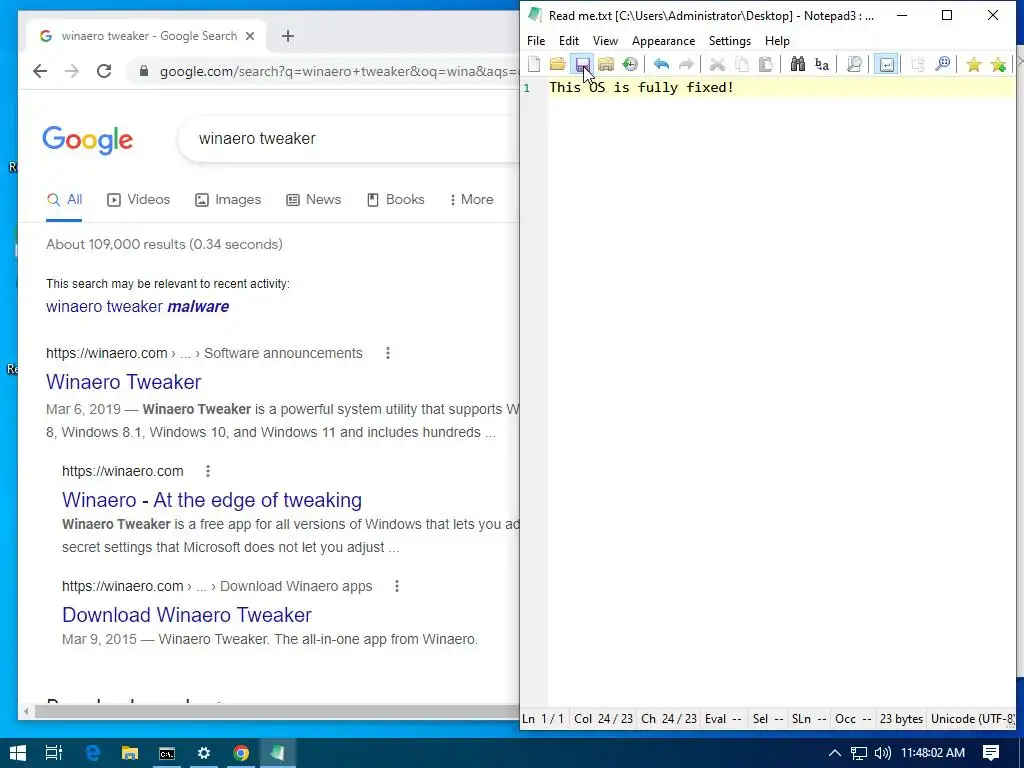Open three-dot menu next to https://winaero.com
This screenshot has height=768, width=1024.
208,471
